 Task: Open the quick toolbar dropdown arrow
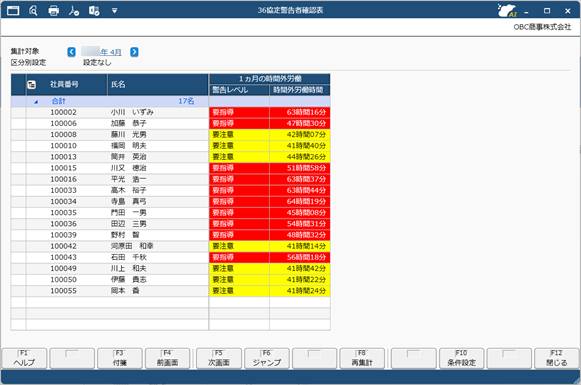114,11
